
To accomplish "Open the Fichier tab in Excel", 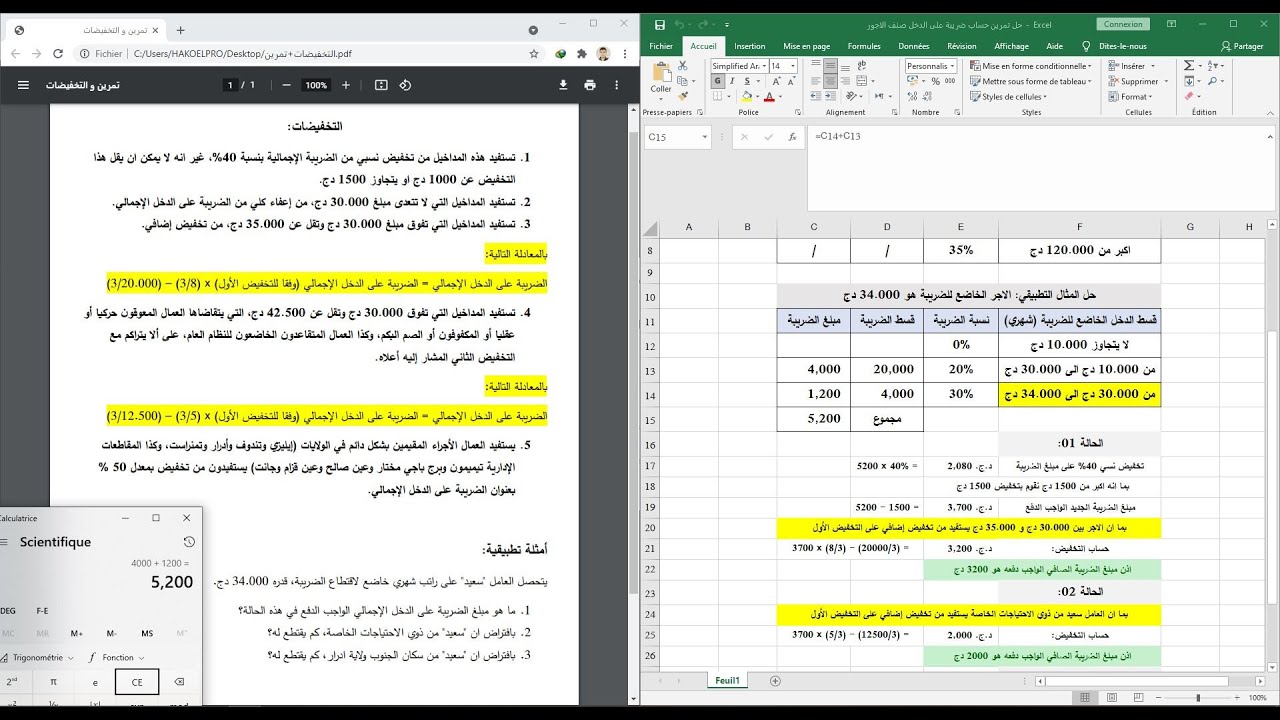I will coord(661,46).
